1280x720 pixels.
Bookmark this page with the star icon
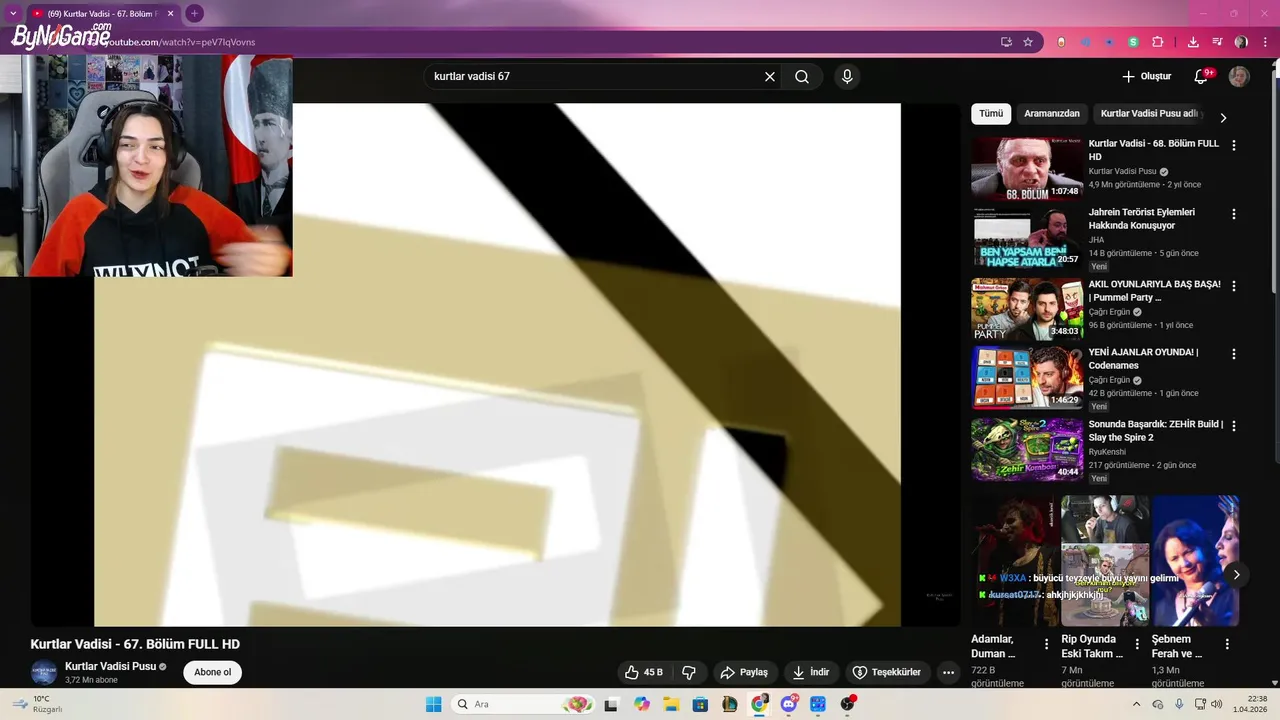point(1028,42)
